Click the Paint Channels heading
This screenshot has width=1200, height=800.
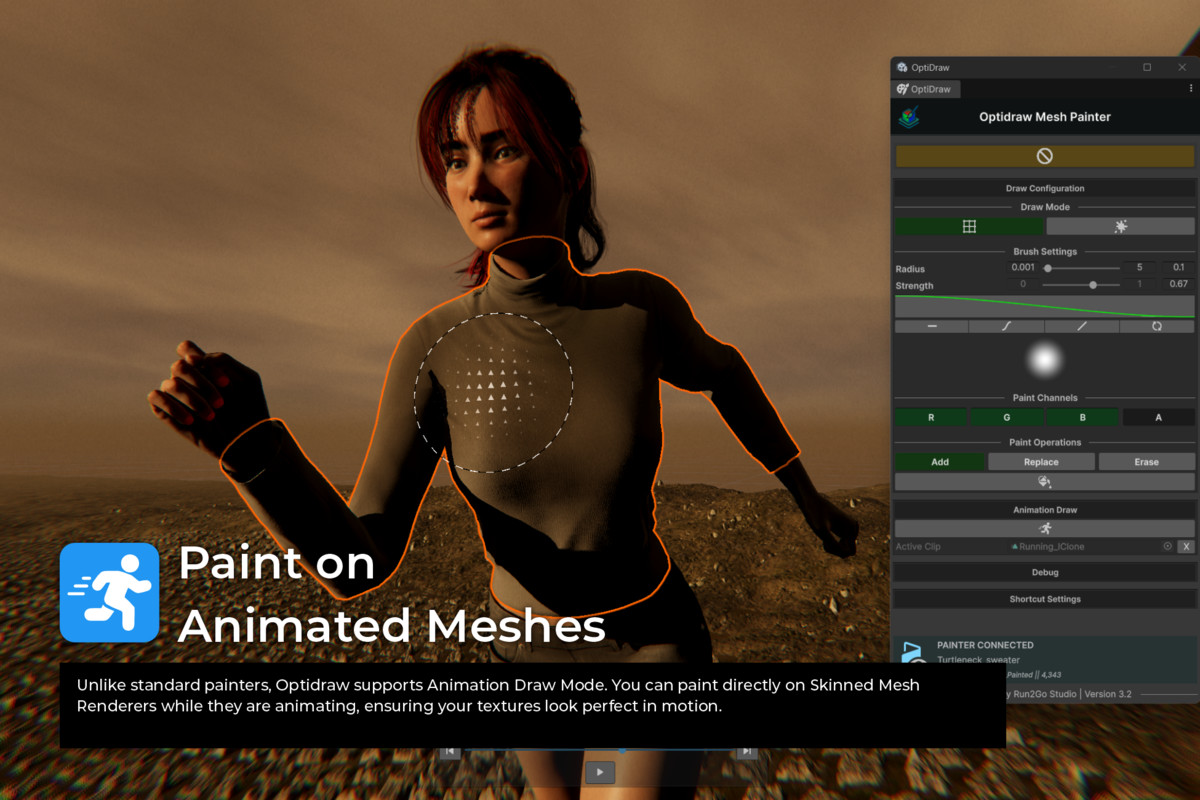pos(1044,398)
